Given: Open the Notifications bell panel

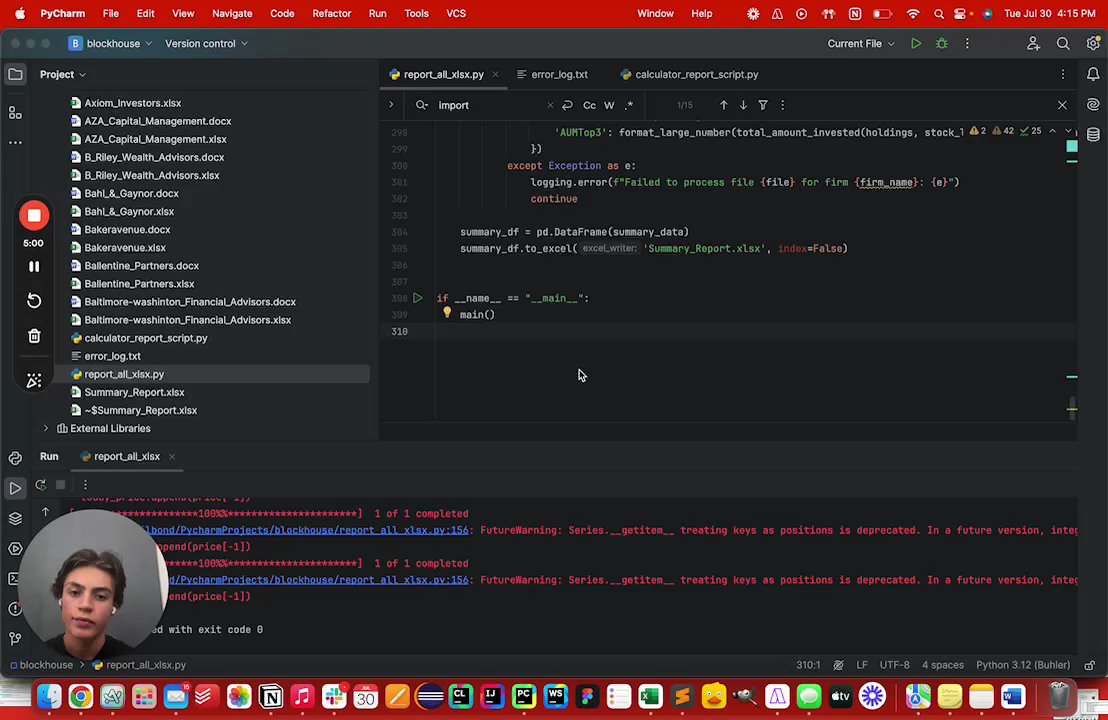Looking at the screenshot, I should coord(1093,74).
